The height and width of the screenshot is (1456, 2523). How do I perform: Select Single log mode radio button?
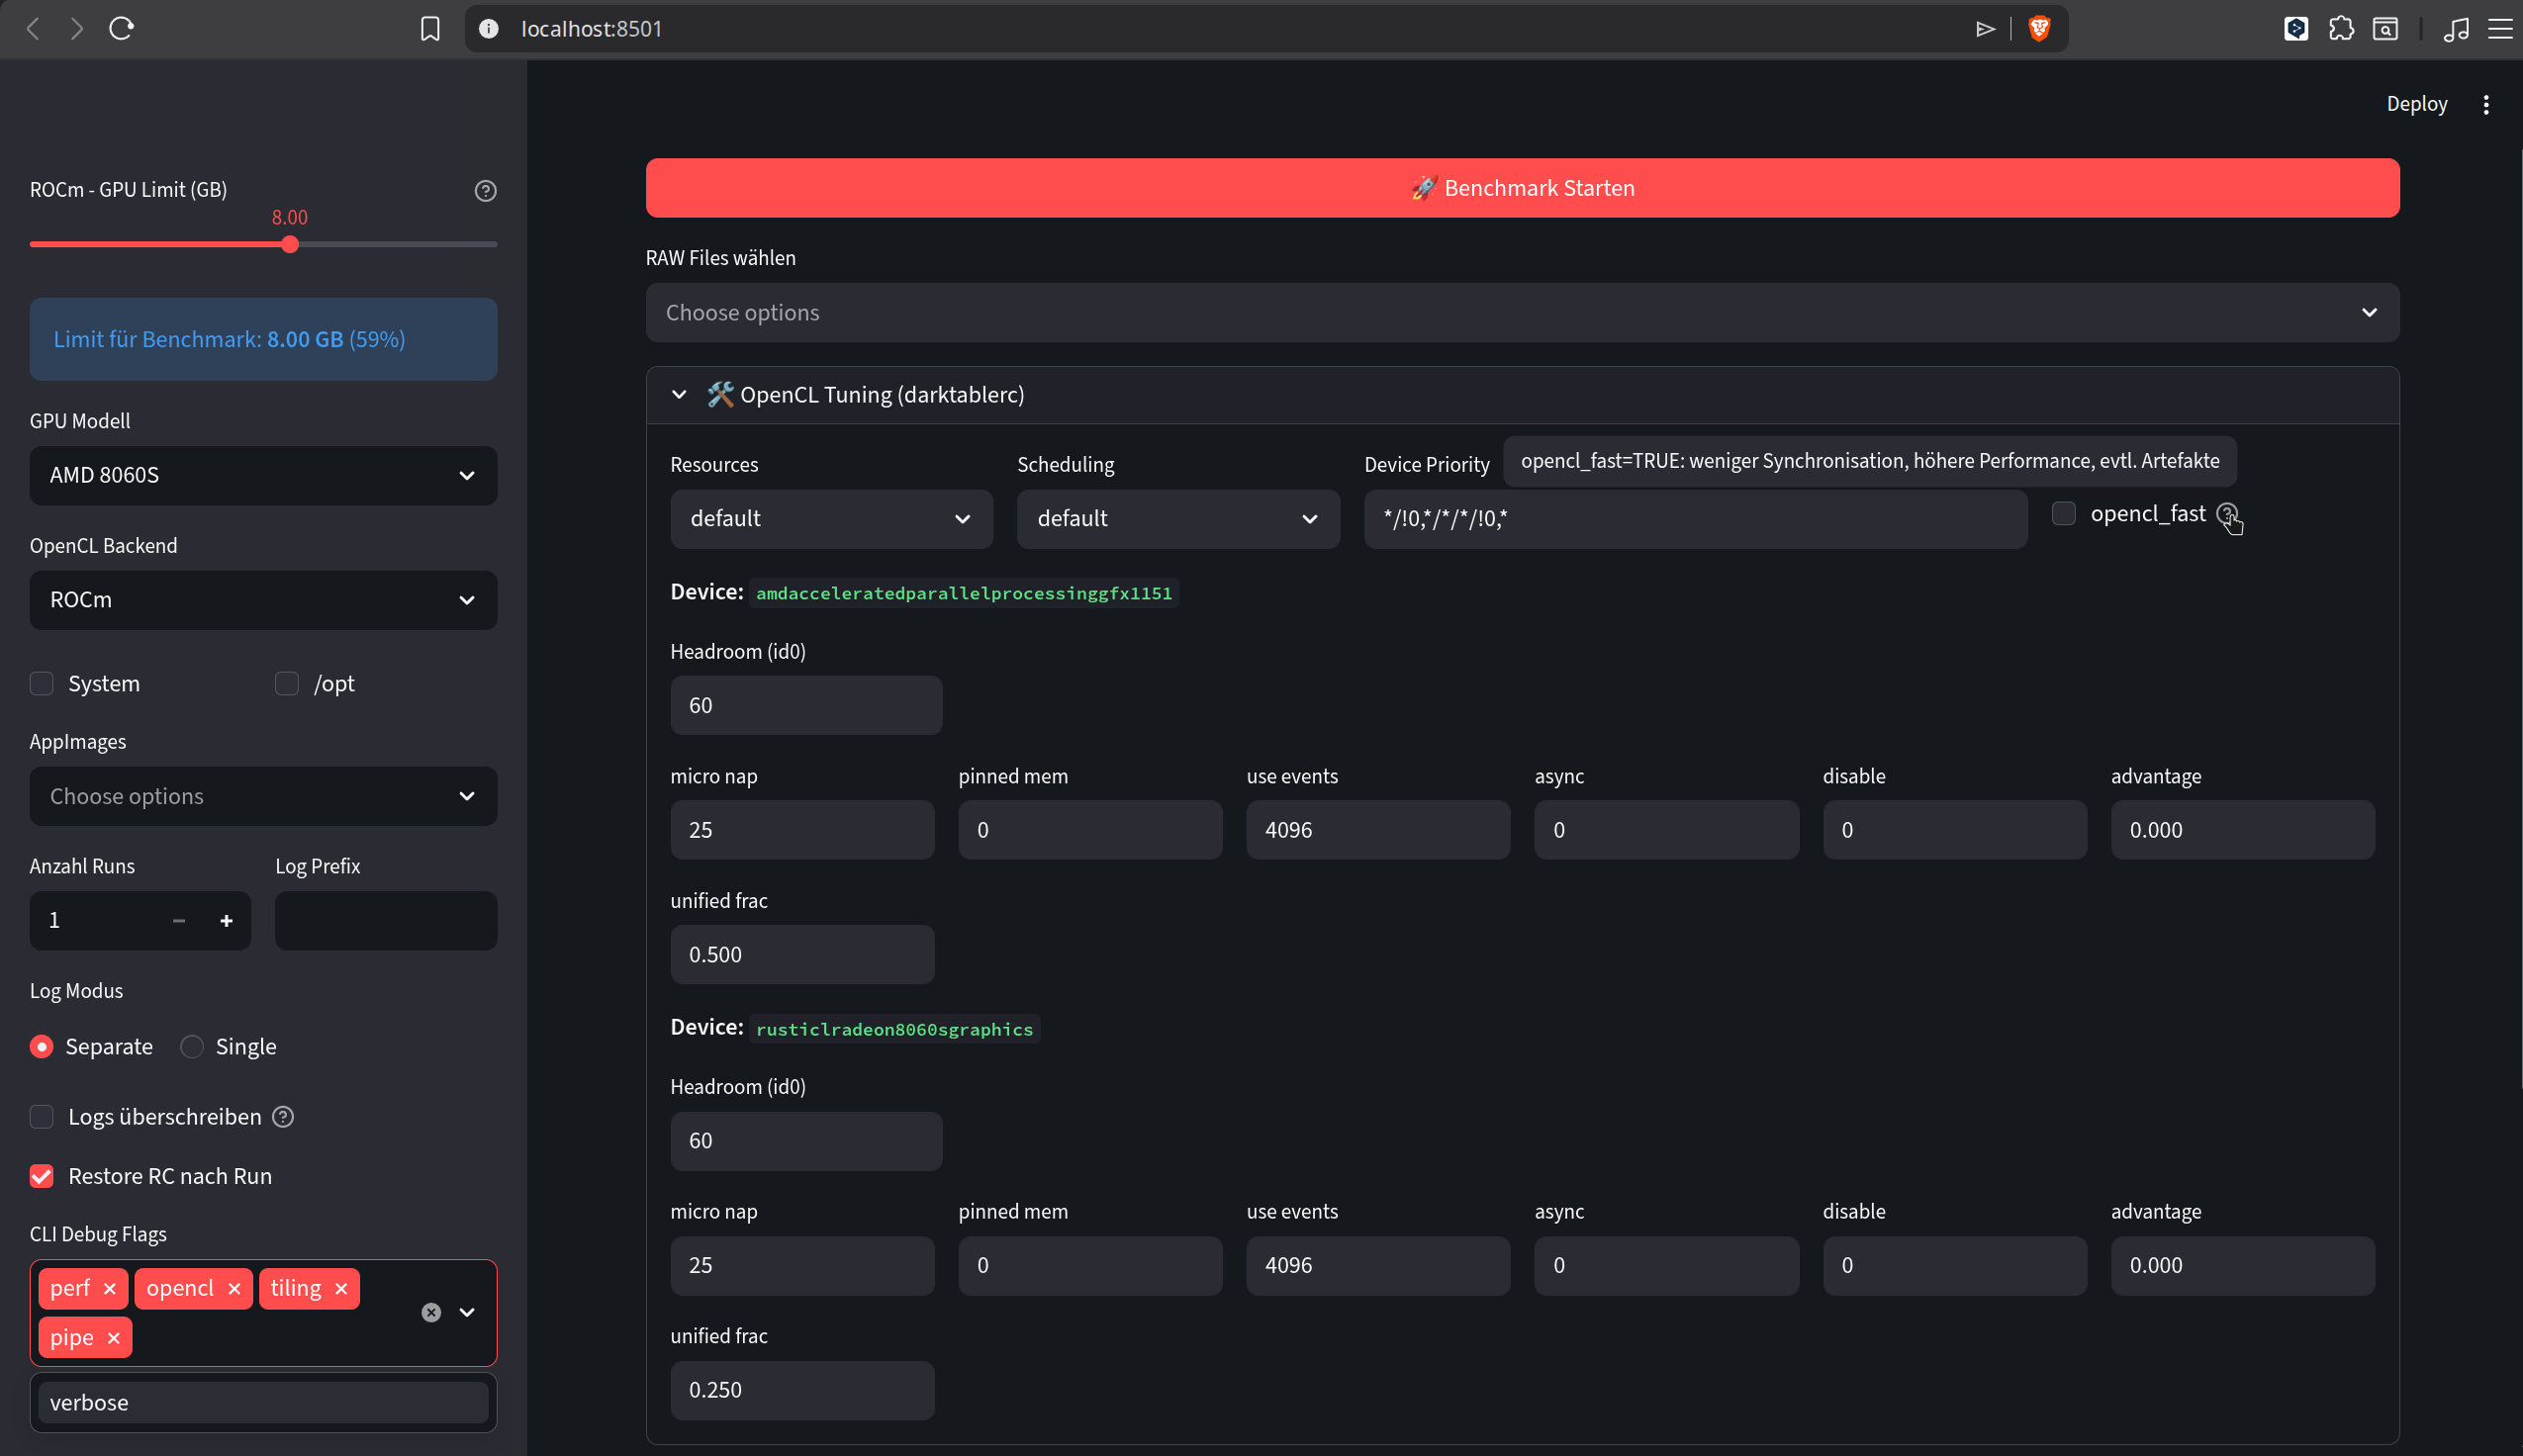192,1047
